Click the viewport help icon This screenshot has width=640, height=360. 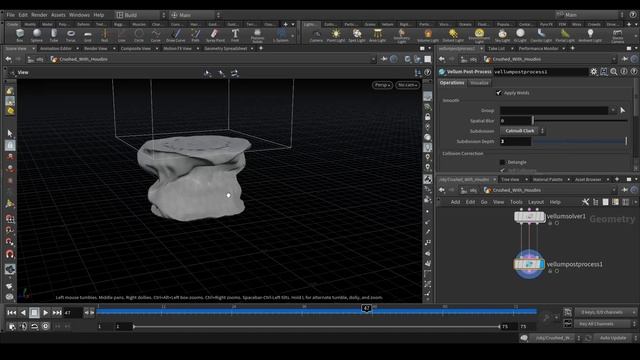pyautogui.click(x=427, y=72)
